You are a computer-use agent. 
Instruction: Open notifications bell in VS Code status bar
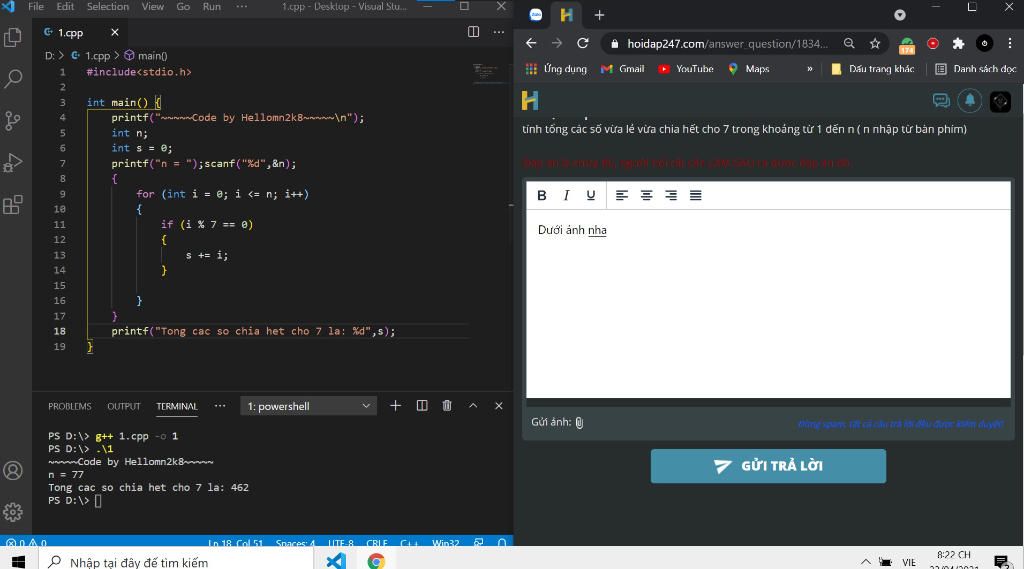pyautogui.click(x=502, y=542)
